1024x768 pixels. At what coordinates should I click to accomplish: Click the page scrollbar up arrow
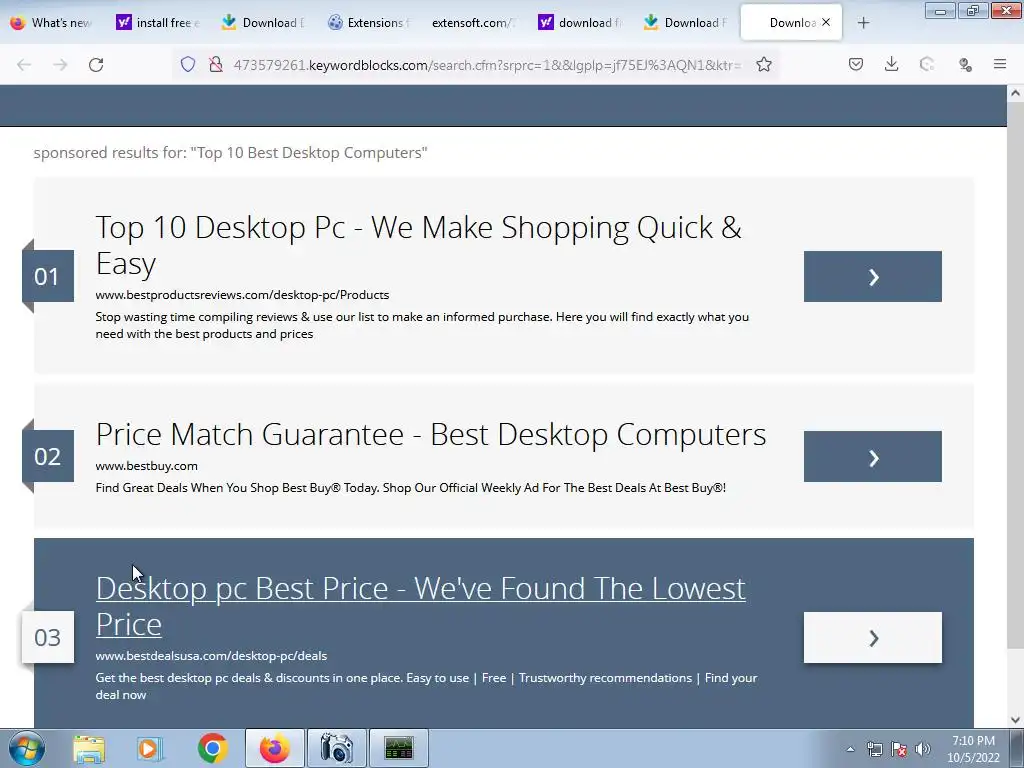point(1015,93)
